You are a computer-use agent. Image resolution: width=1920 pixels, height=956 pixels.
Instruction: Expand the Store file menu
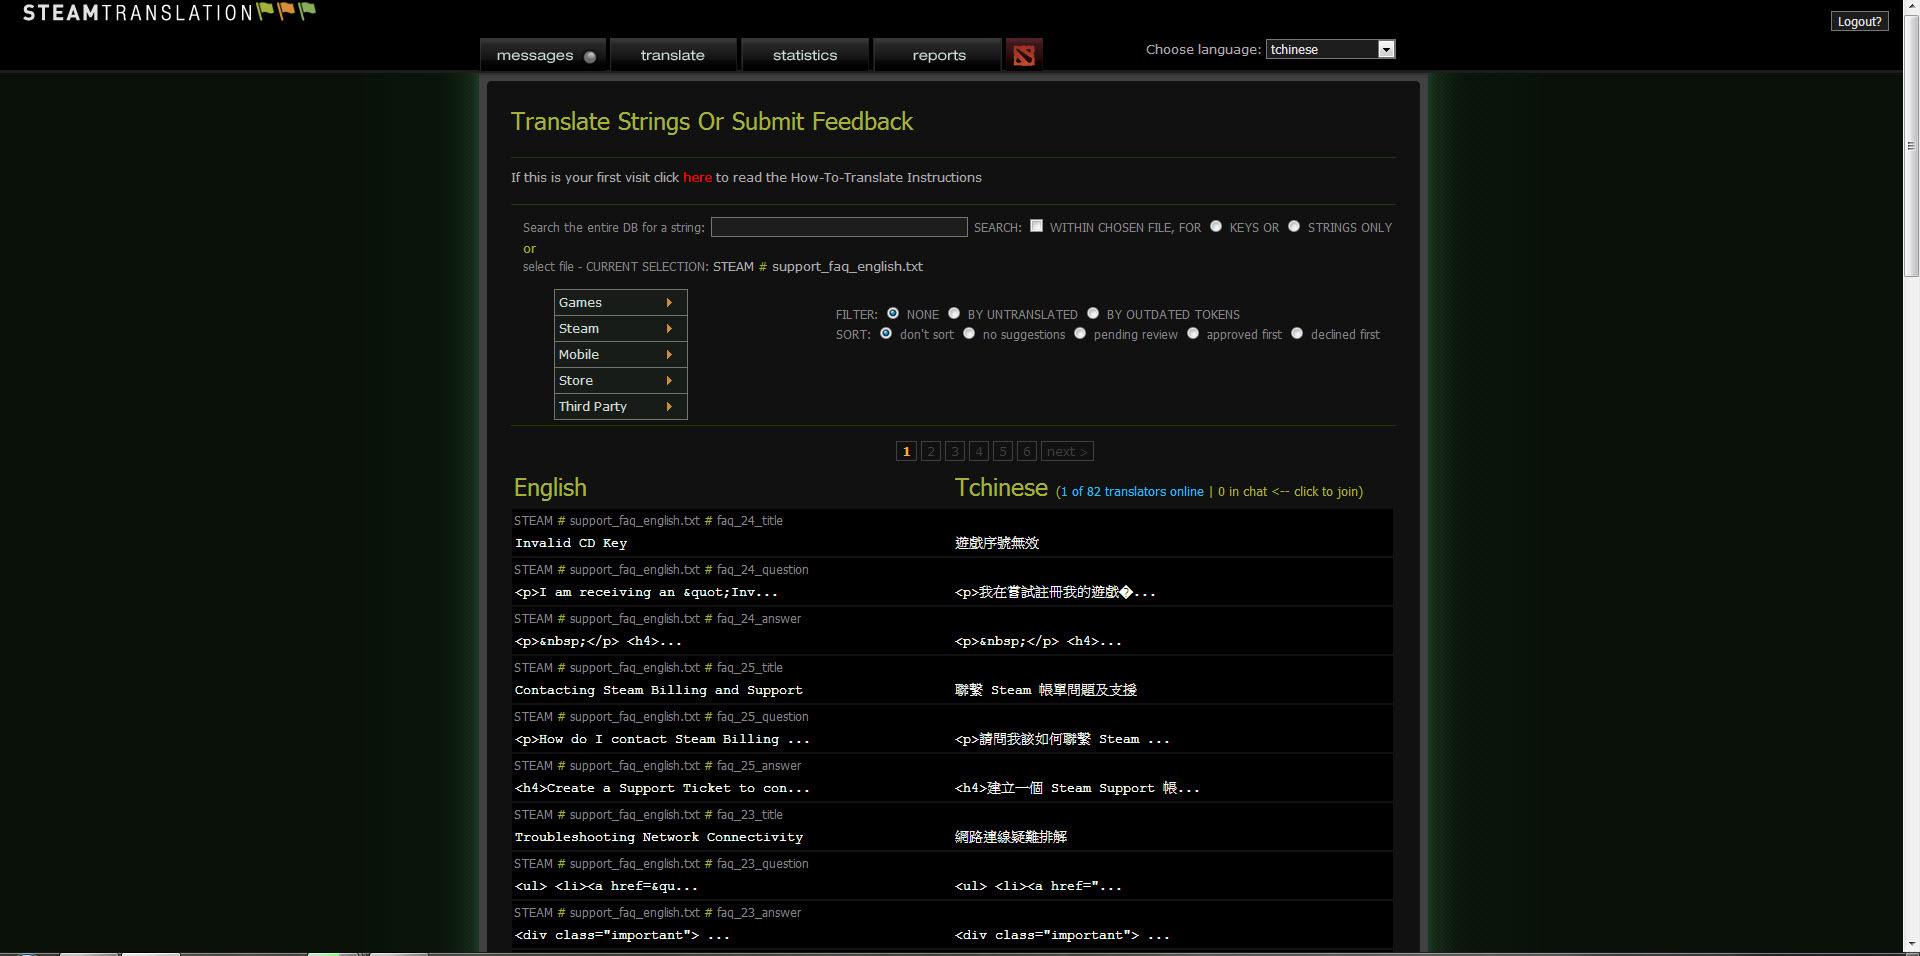point(620,380)
